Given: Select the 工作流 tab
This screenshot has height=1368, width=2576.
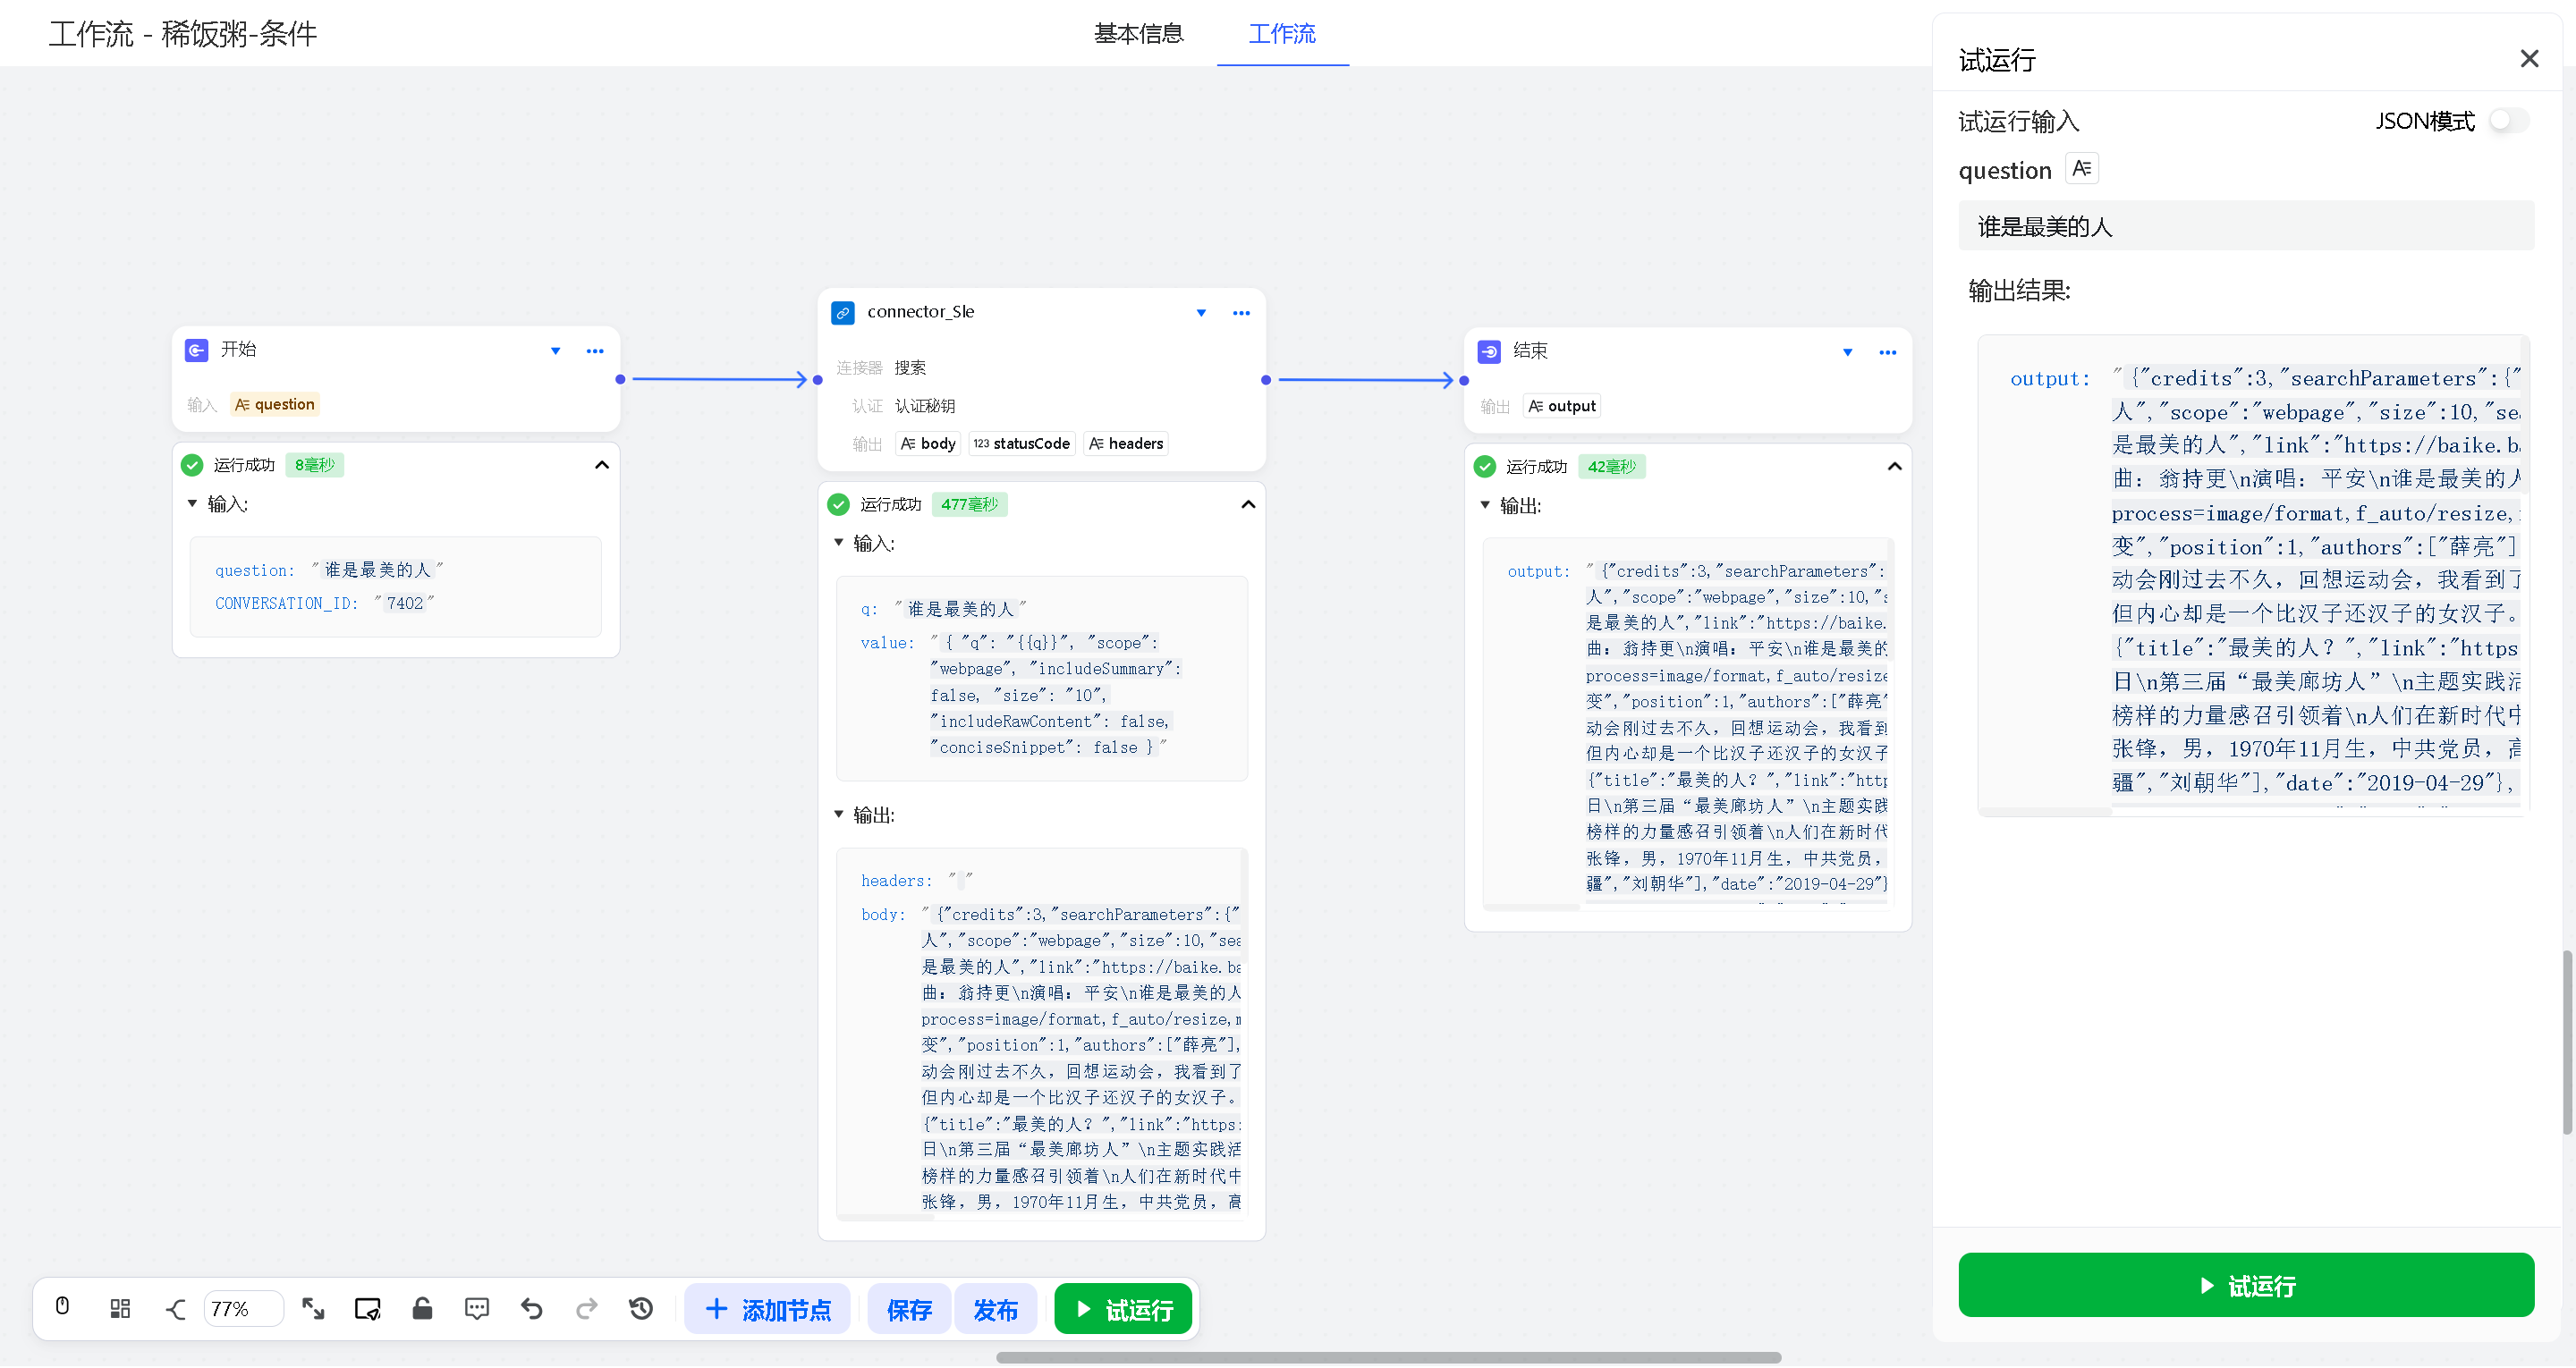Looking at the screenshot, I should tap(1282, 34).
